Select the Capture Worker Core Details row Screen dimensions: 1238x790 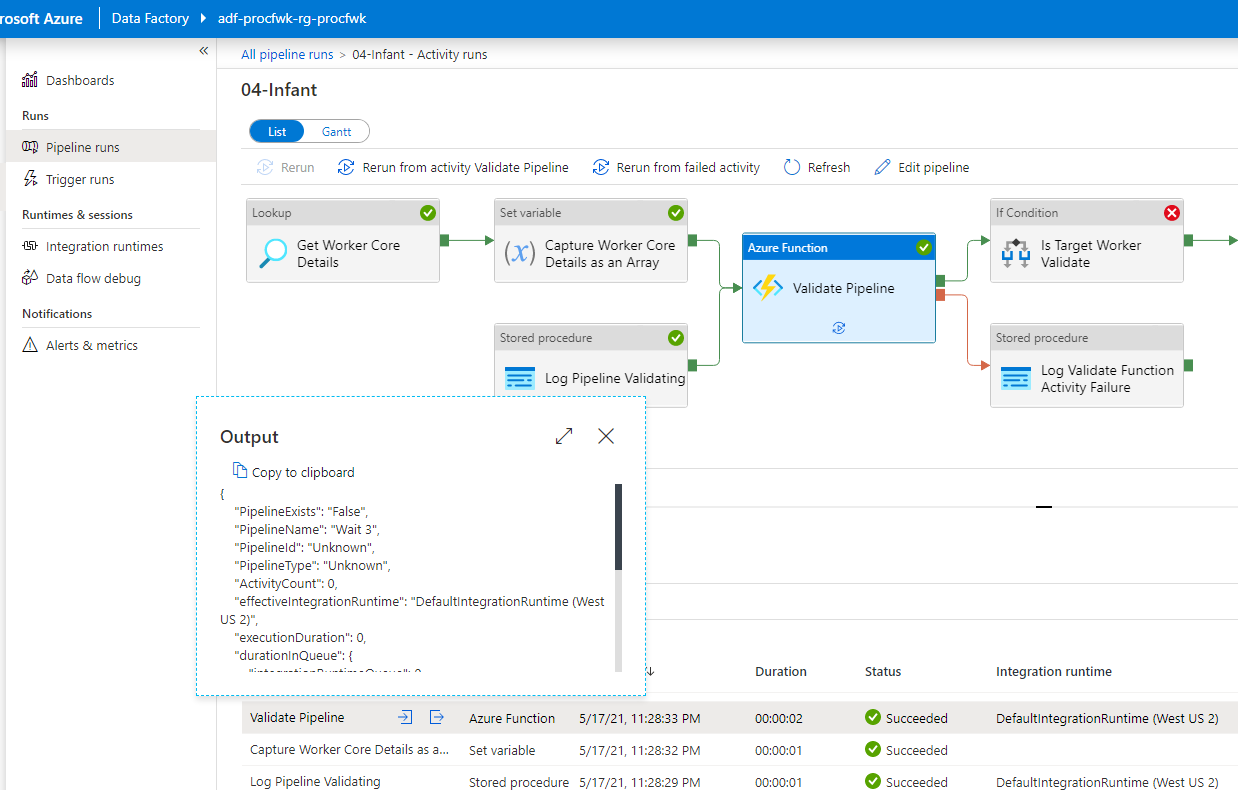tap(740, 750)
